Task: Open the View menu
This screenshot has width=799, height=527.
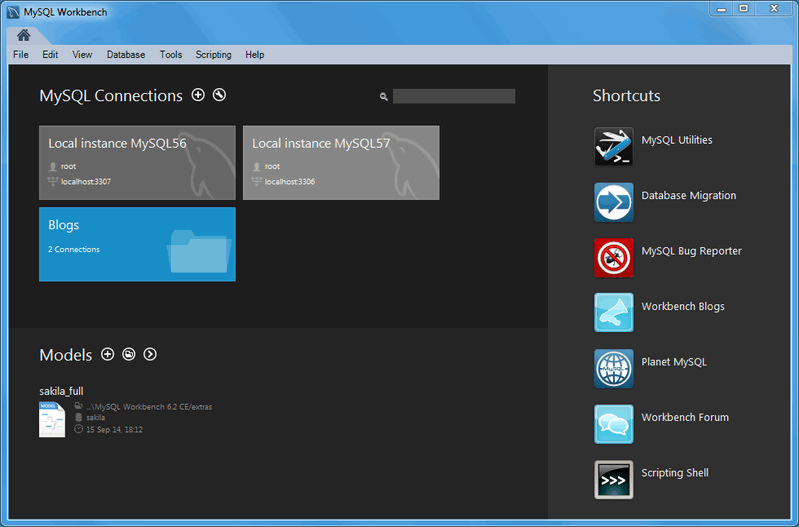Action: [82, 55]
